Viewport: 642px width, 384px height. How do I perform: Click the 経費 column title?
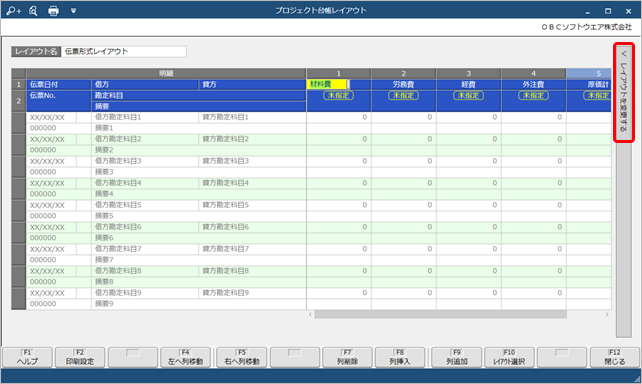point(468,84)
